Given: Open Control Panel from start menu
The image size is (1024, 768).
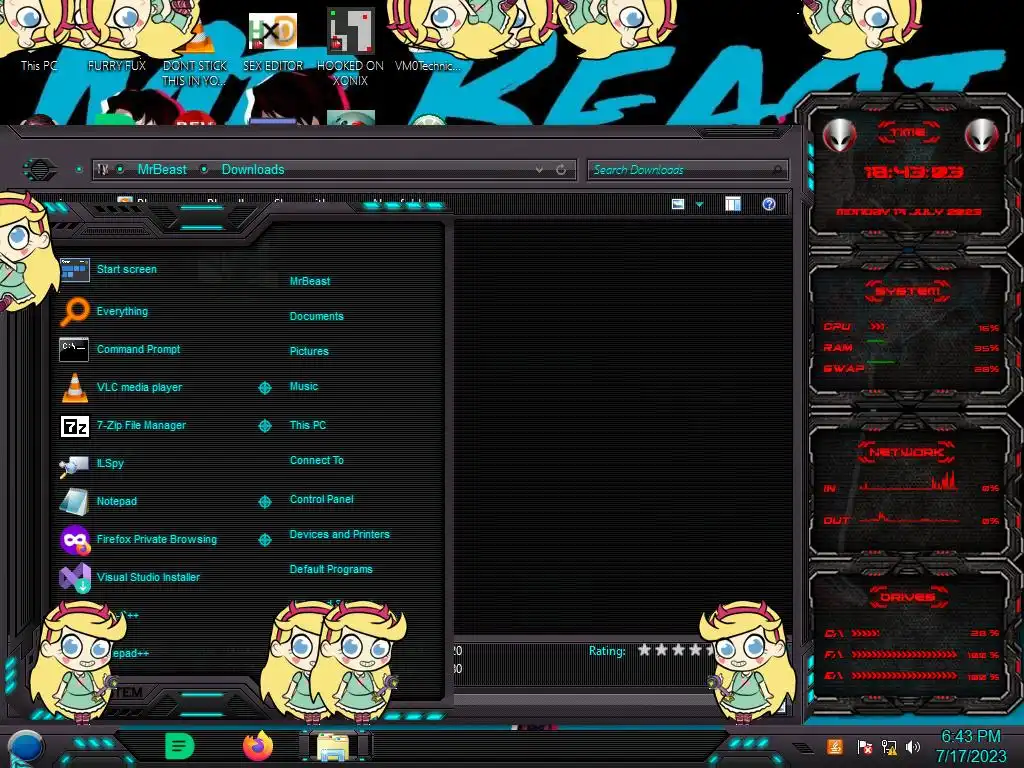Looking at the screenshot, I should pyautogui.click(x=321, y=499).
